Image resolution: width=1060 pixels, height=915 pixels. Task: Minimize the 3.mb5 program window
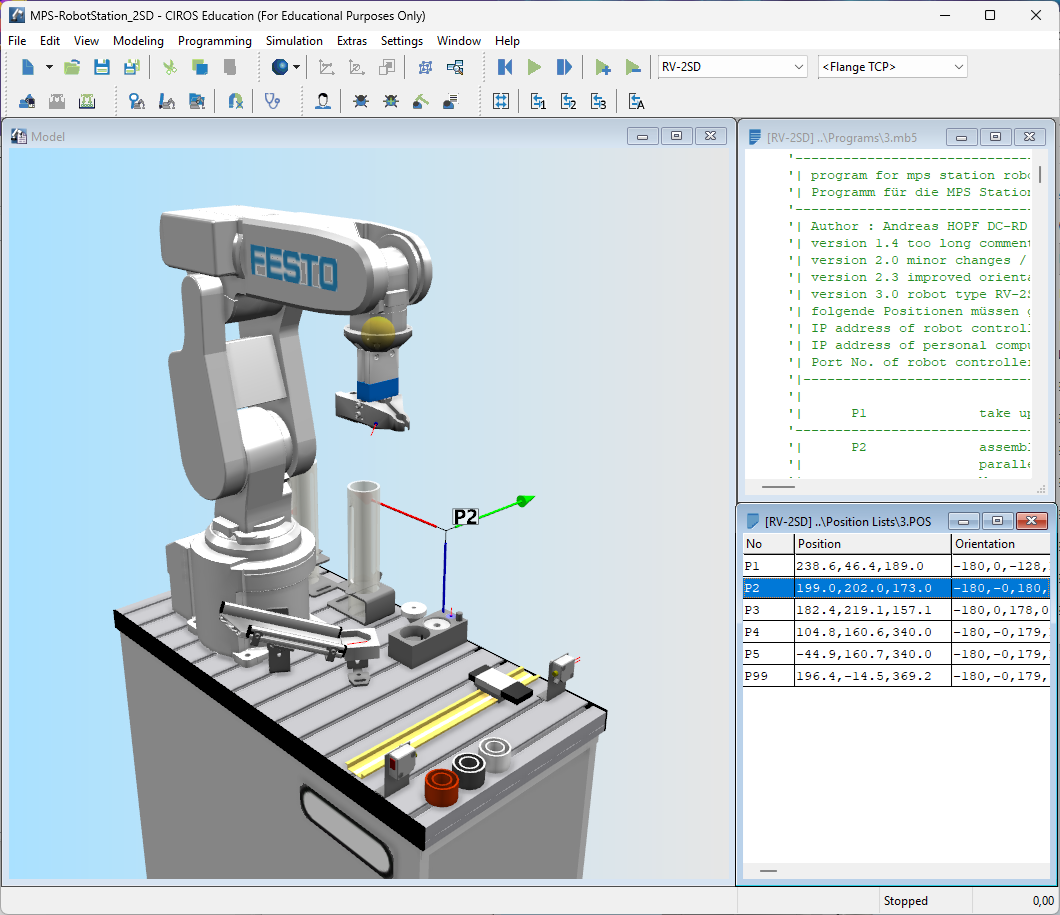pyautogui.click(x=961, y=137)
